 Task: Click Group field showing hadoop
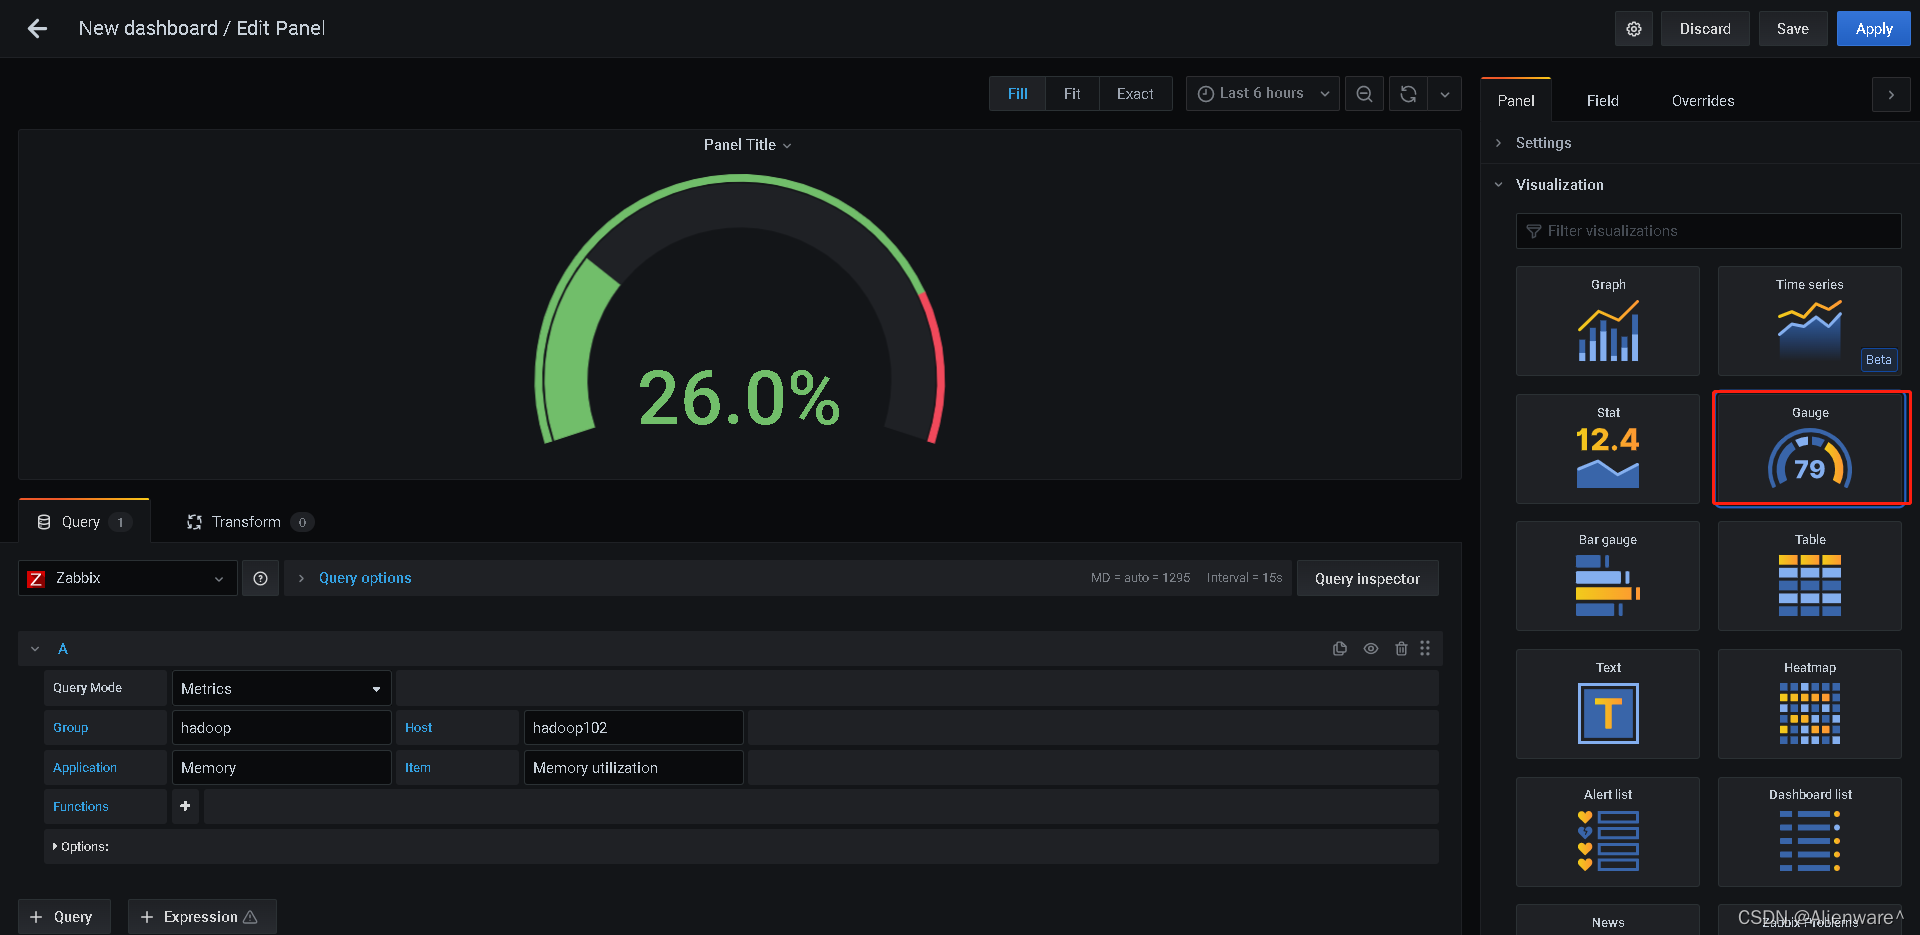click(281, 728)
